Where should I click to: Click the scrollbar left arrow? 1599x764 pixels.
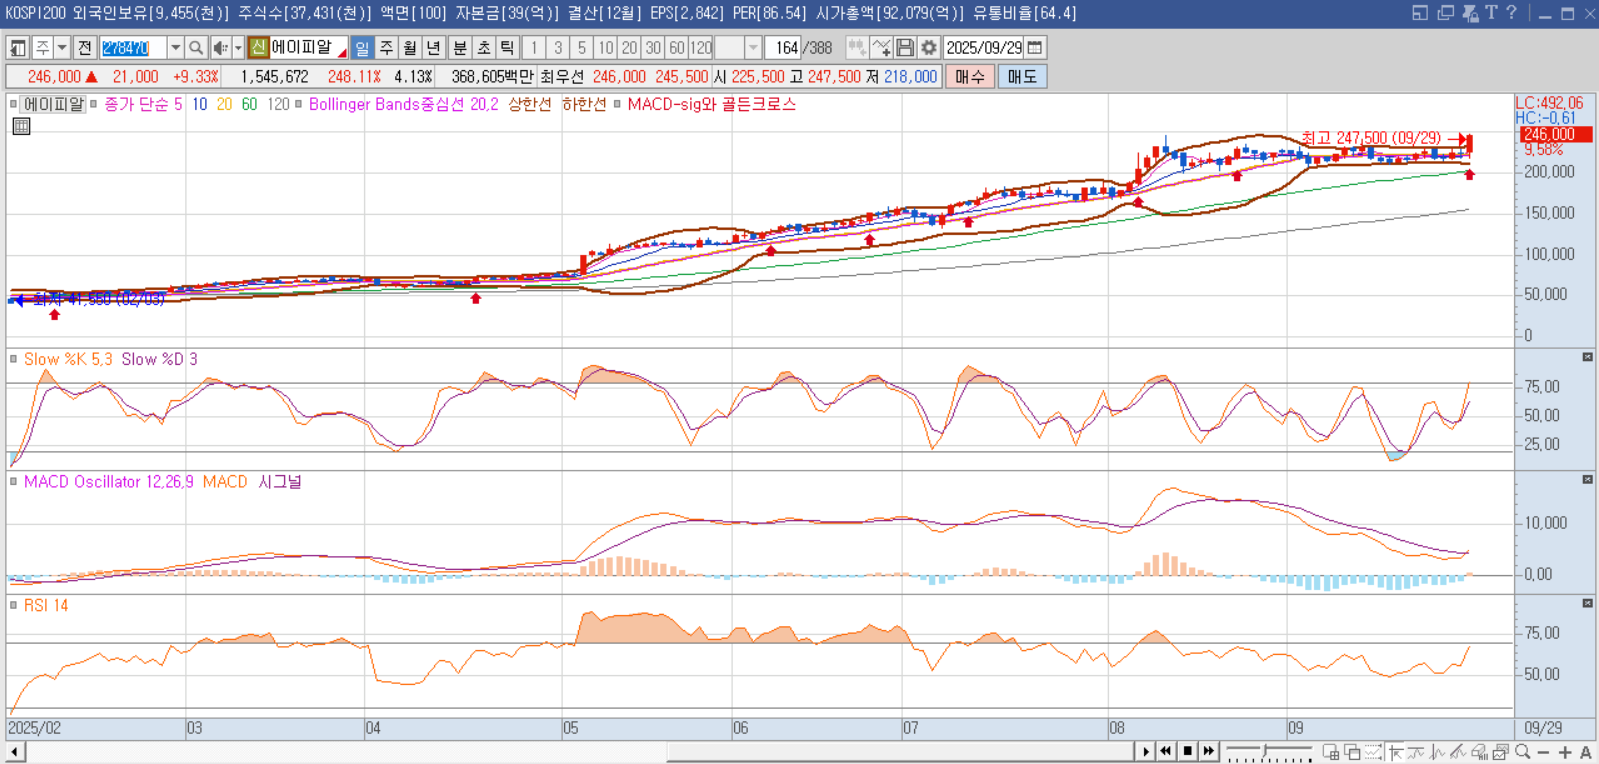(15, 751)
